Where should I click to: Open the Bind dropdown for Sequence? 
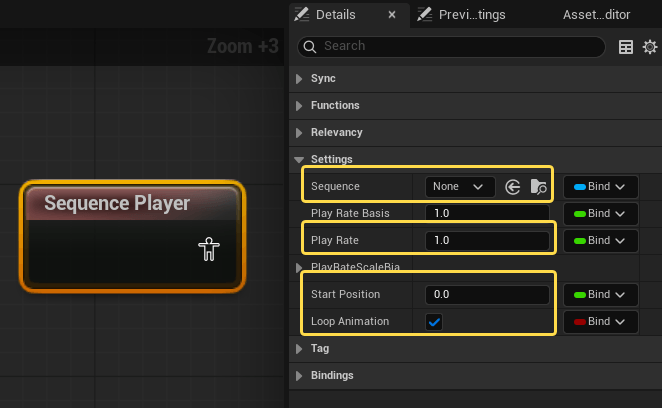[600, 186]
